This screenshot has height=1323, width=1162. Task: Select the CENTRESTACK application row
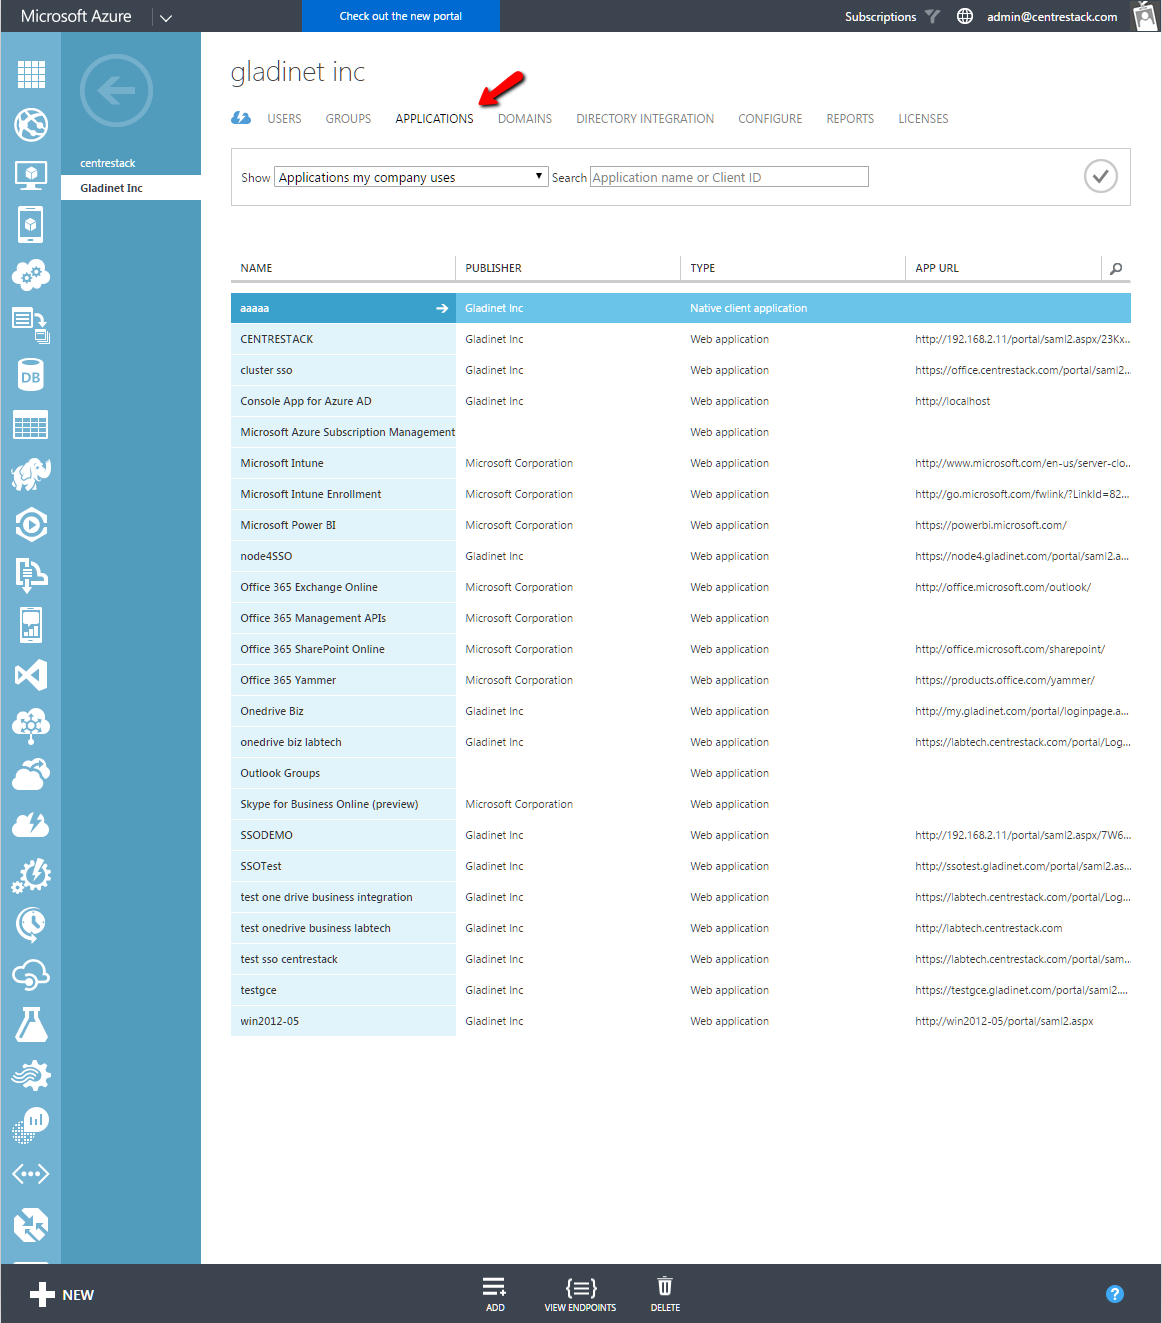click(681, 339)
